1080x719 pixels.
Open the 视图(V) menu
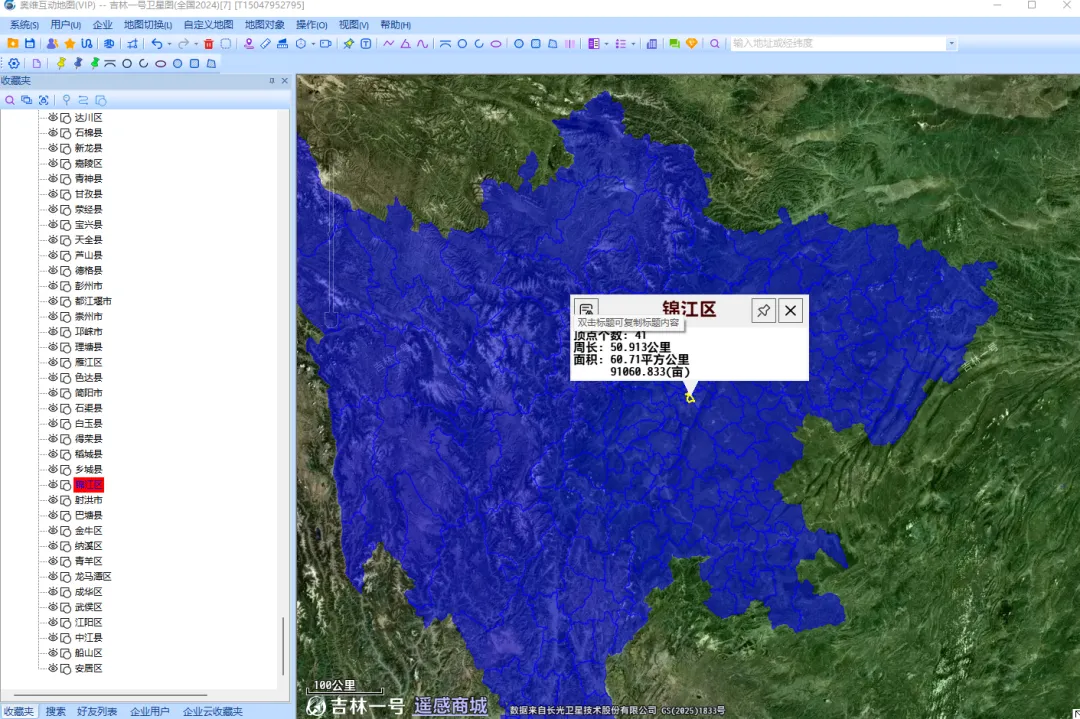(x=353, y=25)
